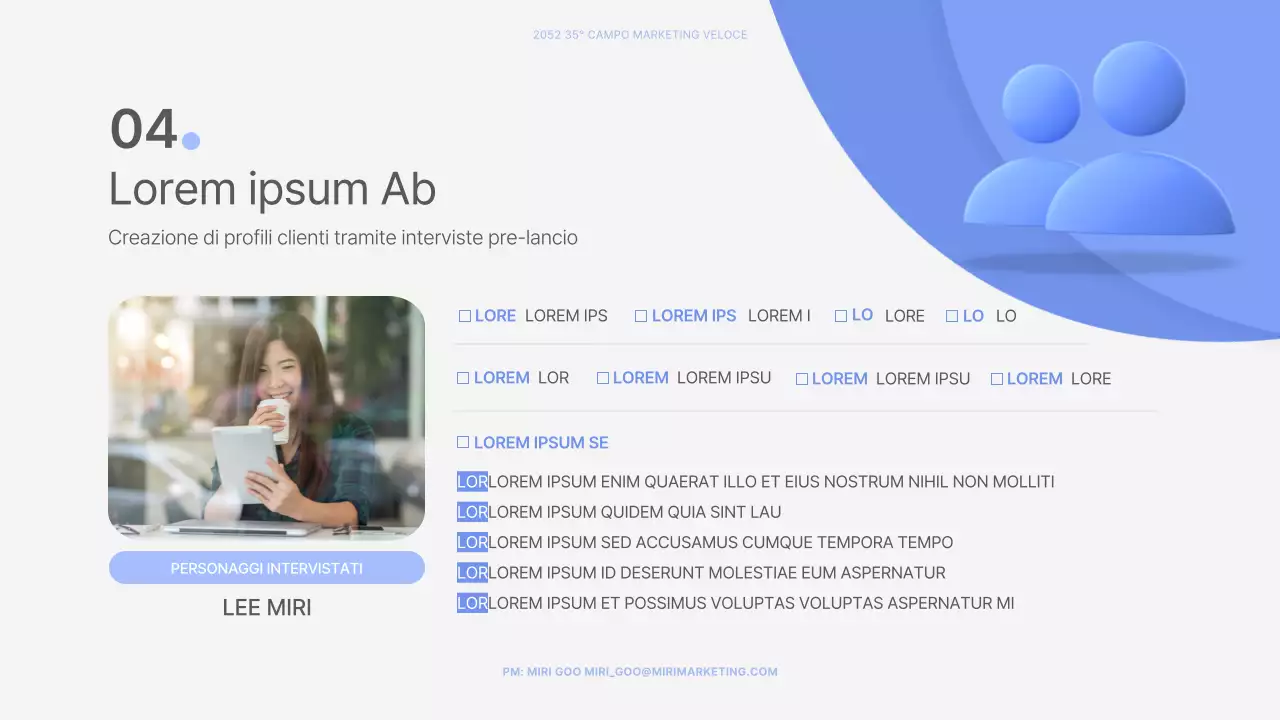Click the blue LOR tag before QUIDEM QUIA line
Image resolution: width=1280 pixels, height=720 pixels.
(472, 512)
